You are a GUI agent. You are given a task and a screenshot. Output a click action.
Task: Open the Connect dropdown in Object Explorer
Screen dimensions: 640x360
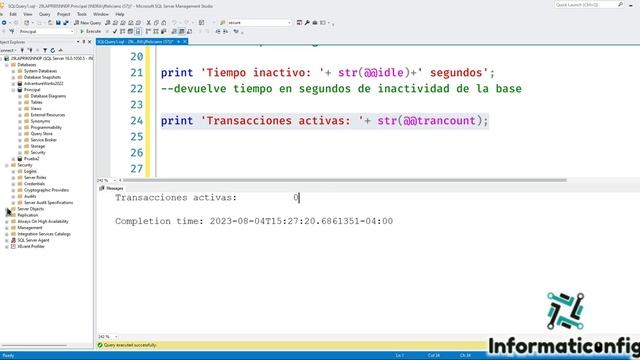point(8,50)
